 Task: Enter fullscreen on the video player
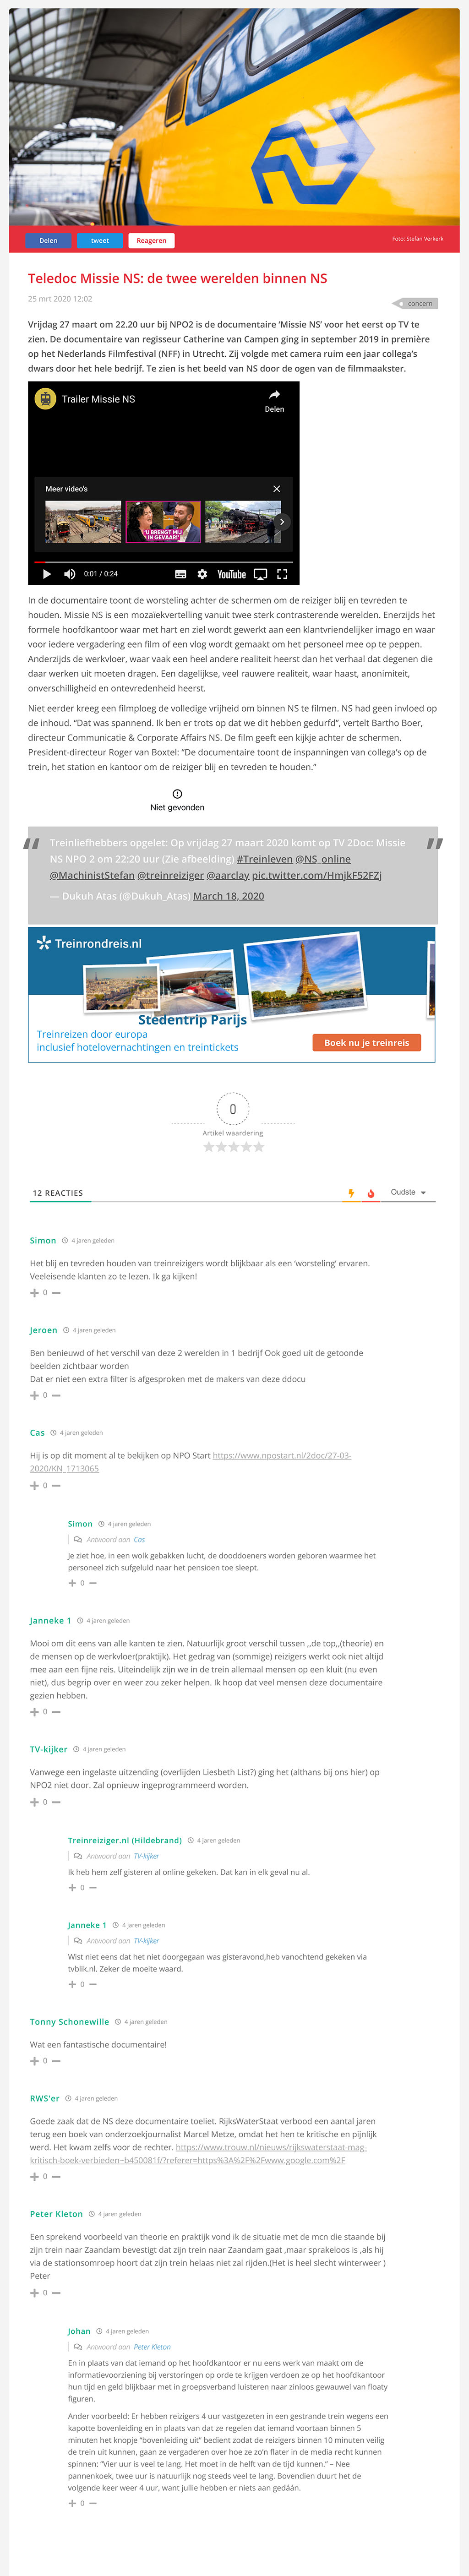[x=282, y=574]
